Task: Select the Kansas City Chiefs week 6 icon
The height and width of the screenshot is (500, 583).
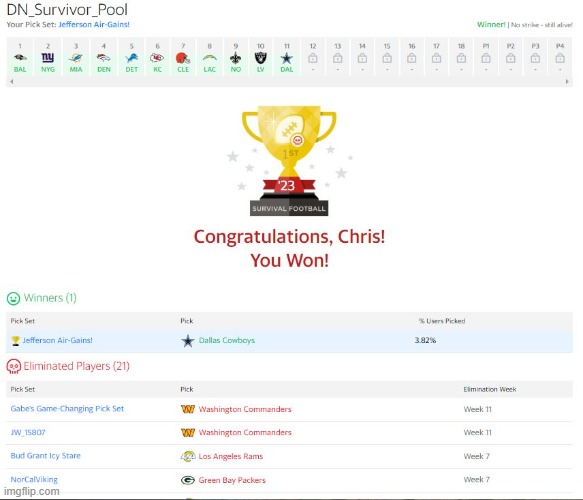Action: (x=157, y=58)
